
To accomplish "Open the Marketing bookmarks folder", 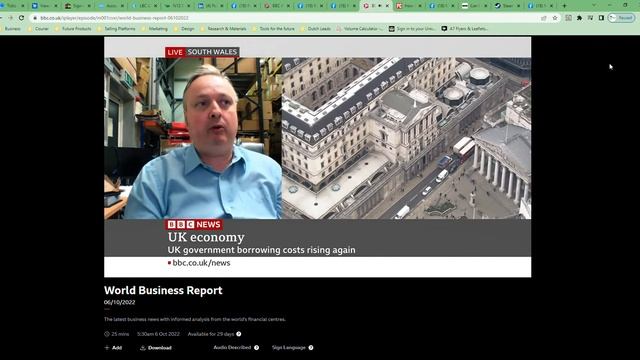I will [x=155, y=29].
